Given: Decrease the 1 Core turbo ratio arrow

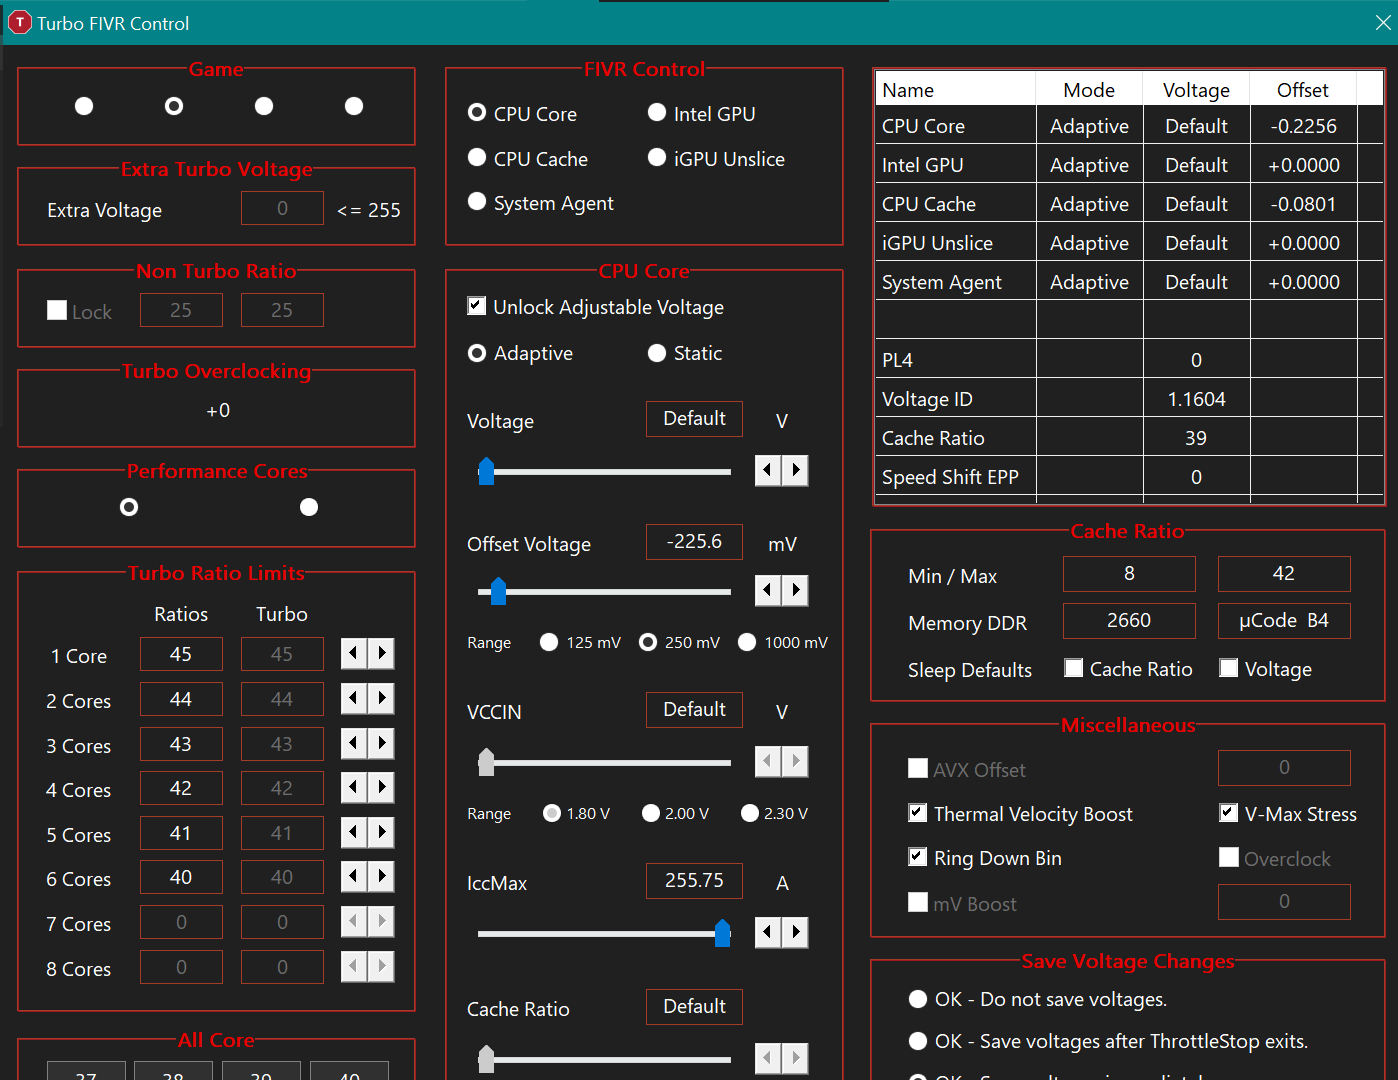Looking at the screenshot, I should coord(354,653).
